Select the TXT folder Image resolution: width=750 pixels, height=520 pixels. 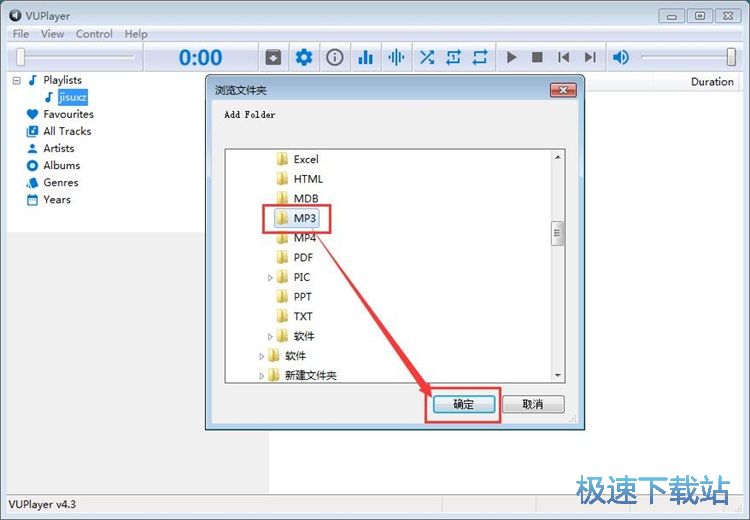[x=303, y=316]
